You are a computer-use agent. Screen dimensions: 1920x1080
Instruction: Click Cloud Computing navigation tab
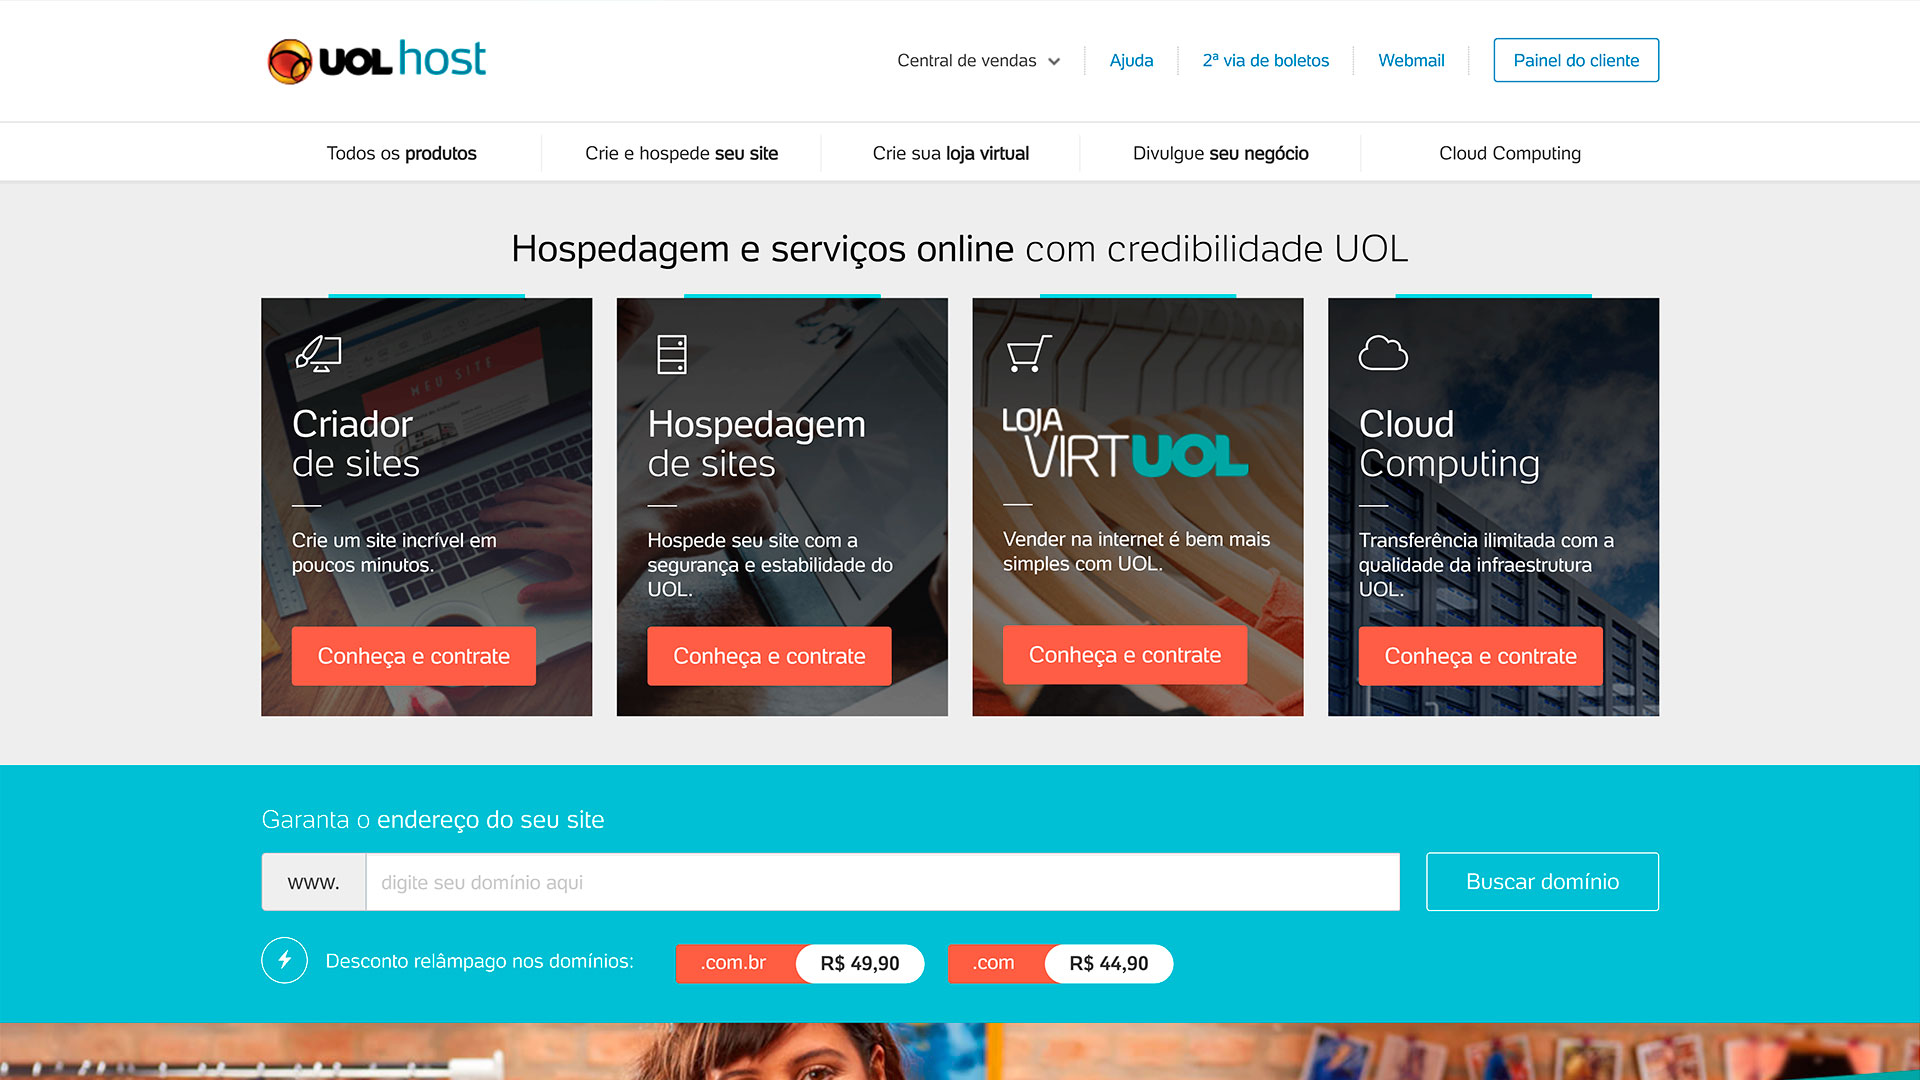1510,153
